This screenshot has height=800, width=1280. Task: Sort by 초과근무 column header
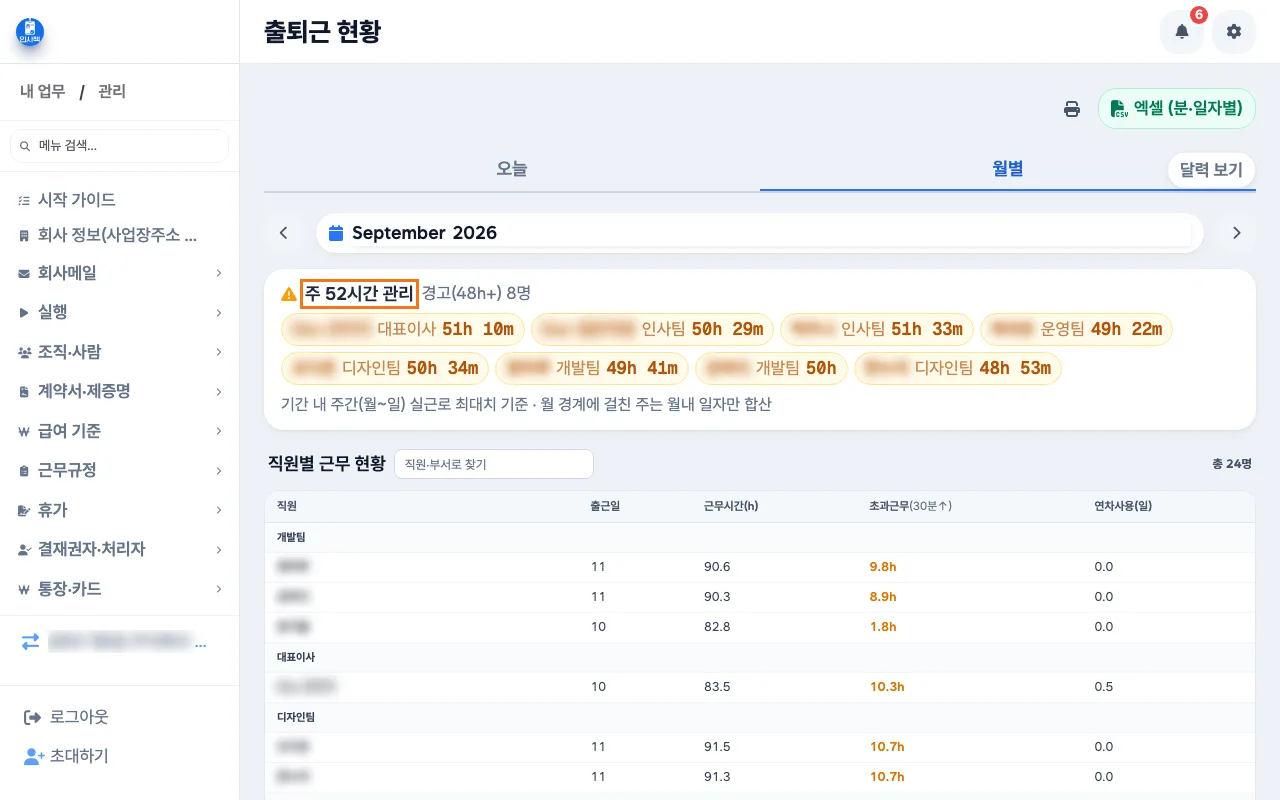(910, 506)
